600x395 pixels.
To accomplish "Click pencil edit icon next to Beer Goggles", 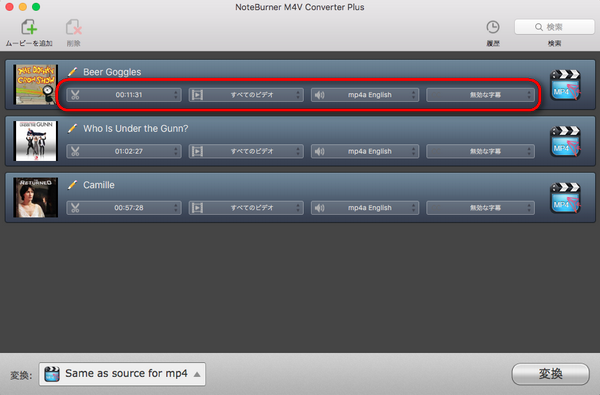I will coord(72,72).
